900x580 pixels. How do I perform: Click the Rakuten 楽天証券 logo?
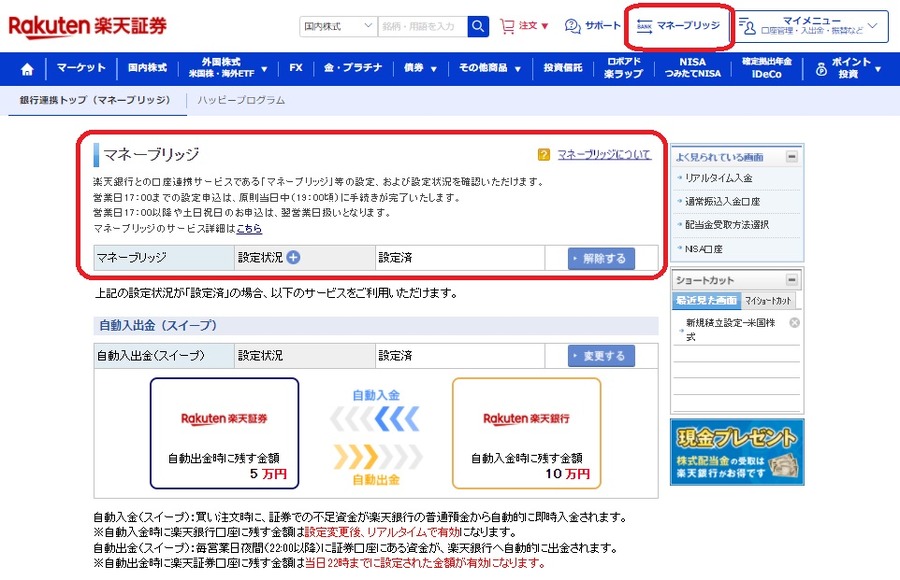click(x=87, y=26)
